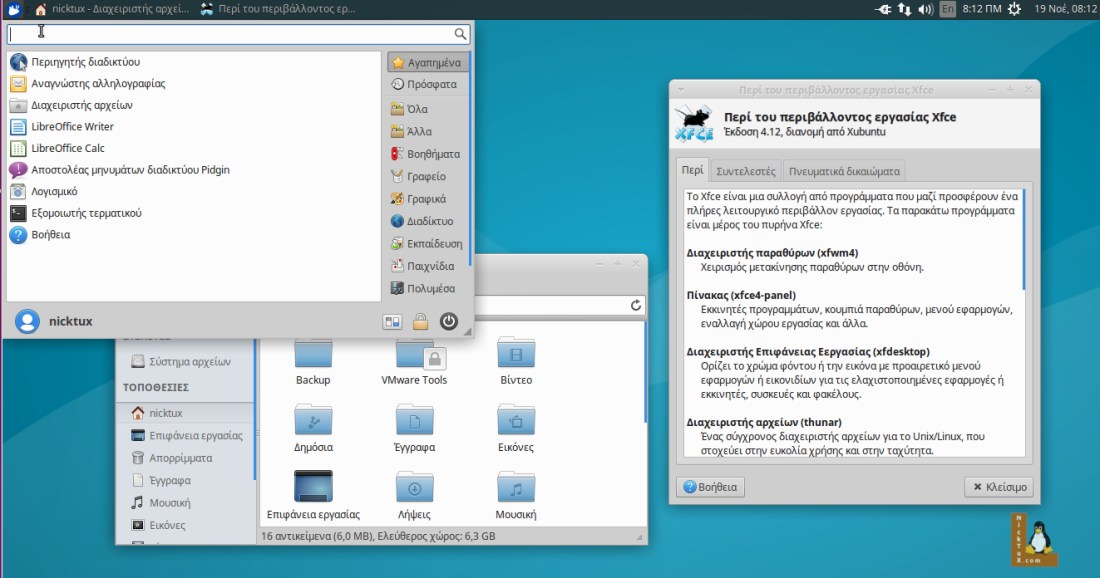Viewport: 1100px width, 578px height.
Task: Open the Περιηγητής διαδικτύου web browser
Action: [85, 62]
